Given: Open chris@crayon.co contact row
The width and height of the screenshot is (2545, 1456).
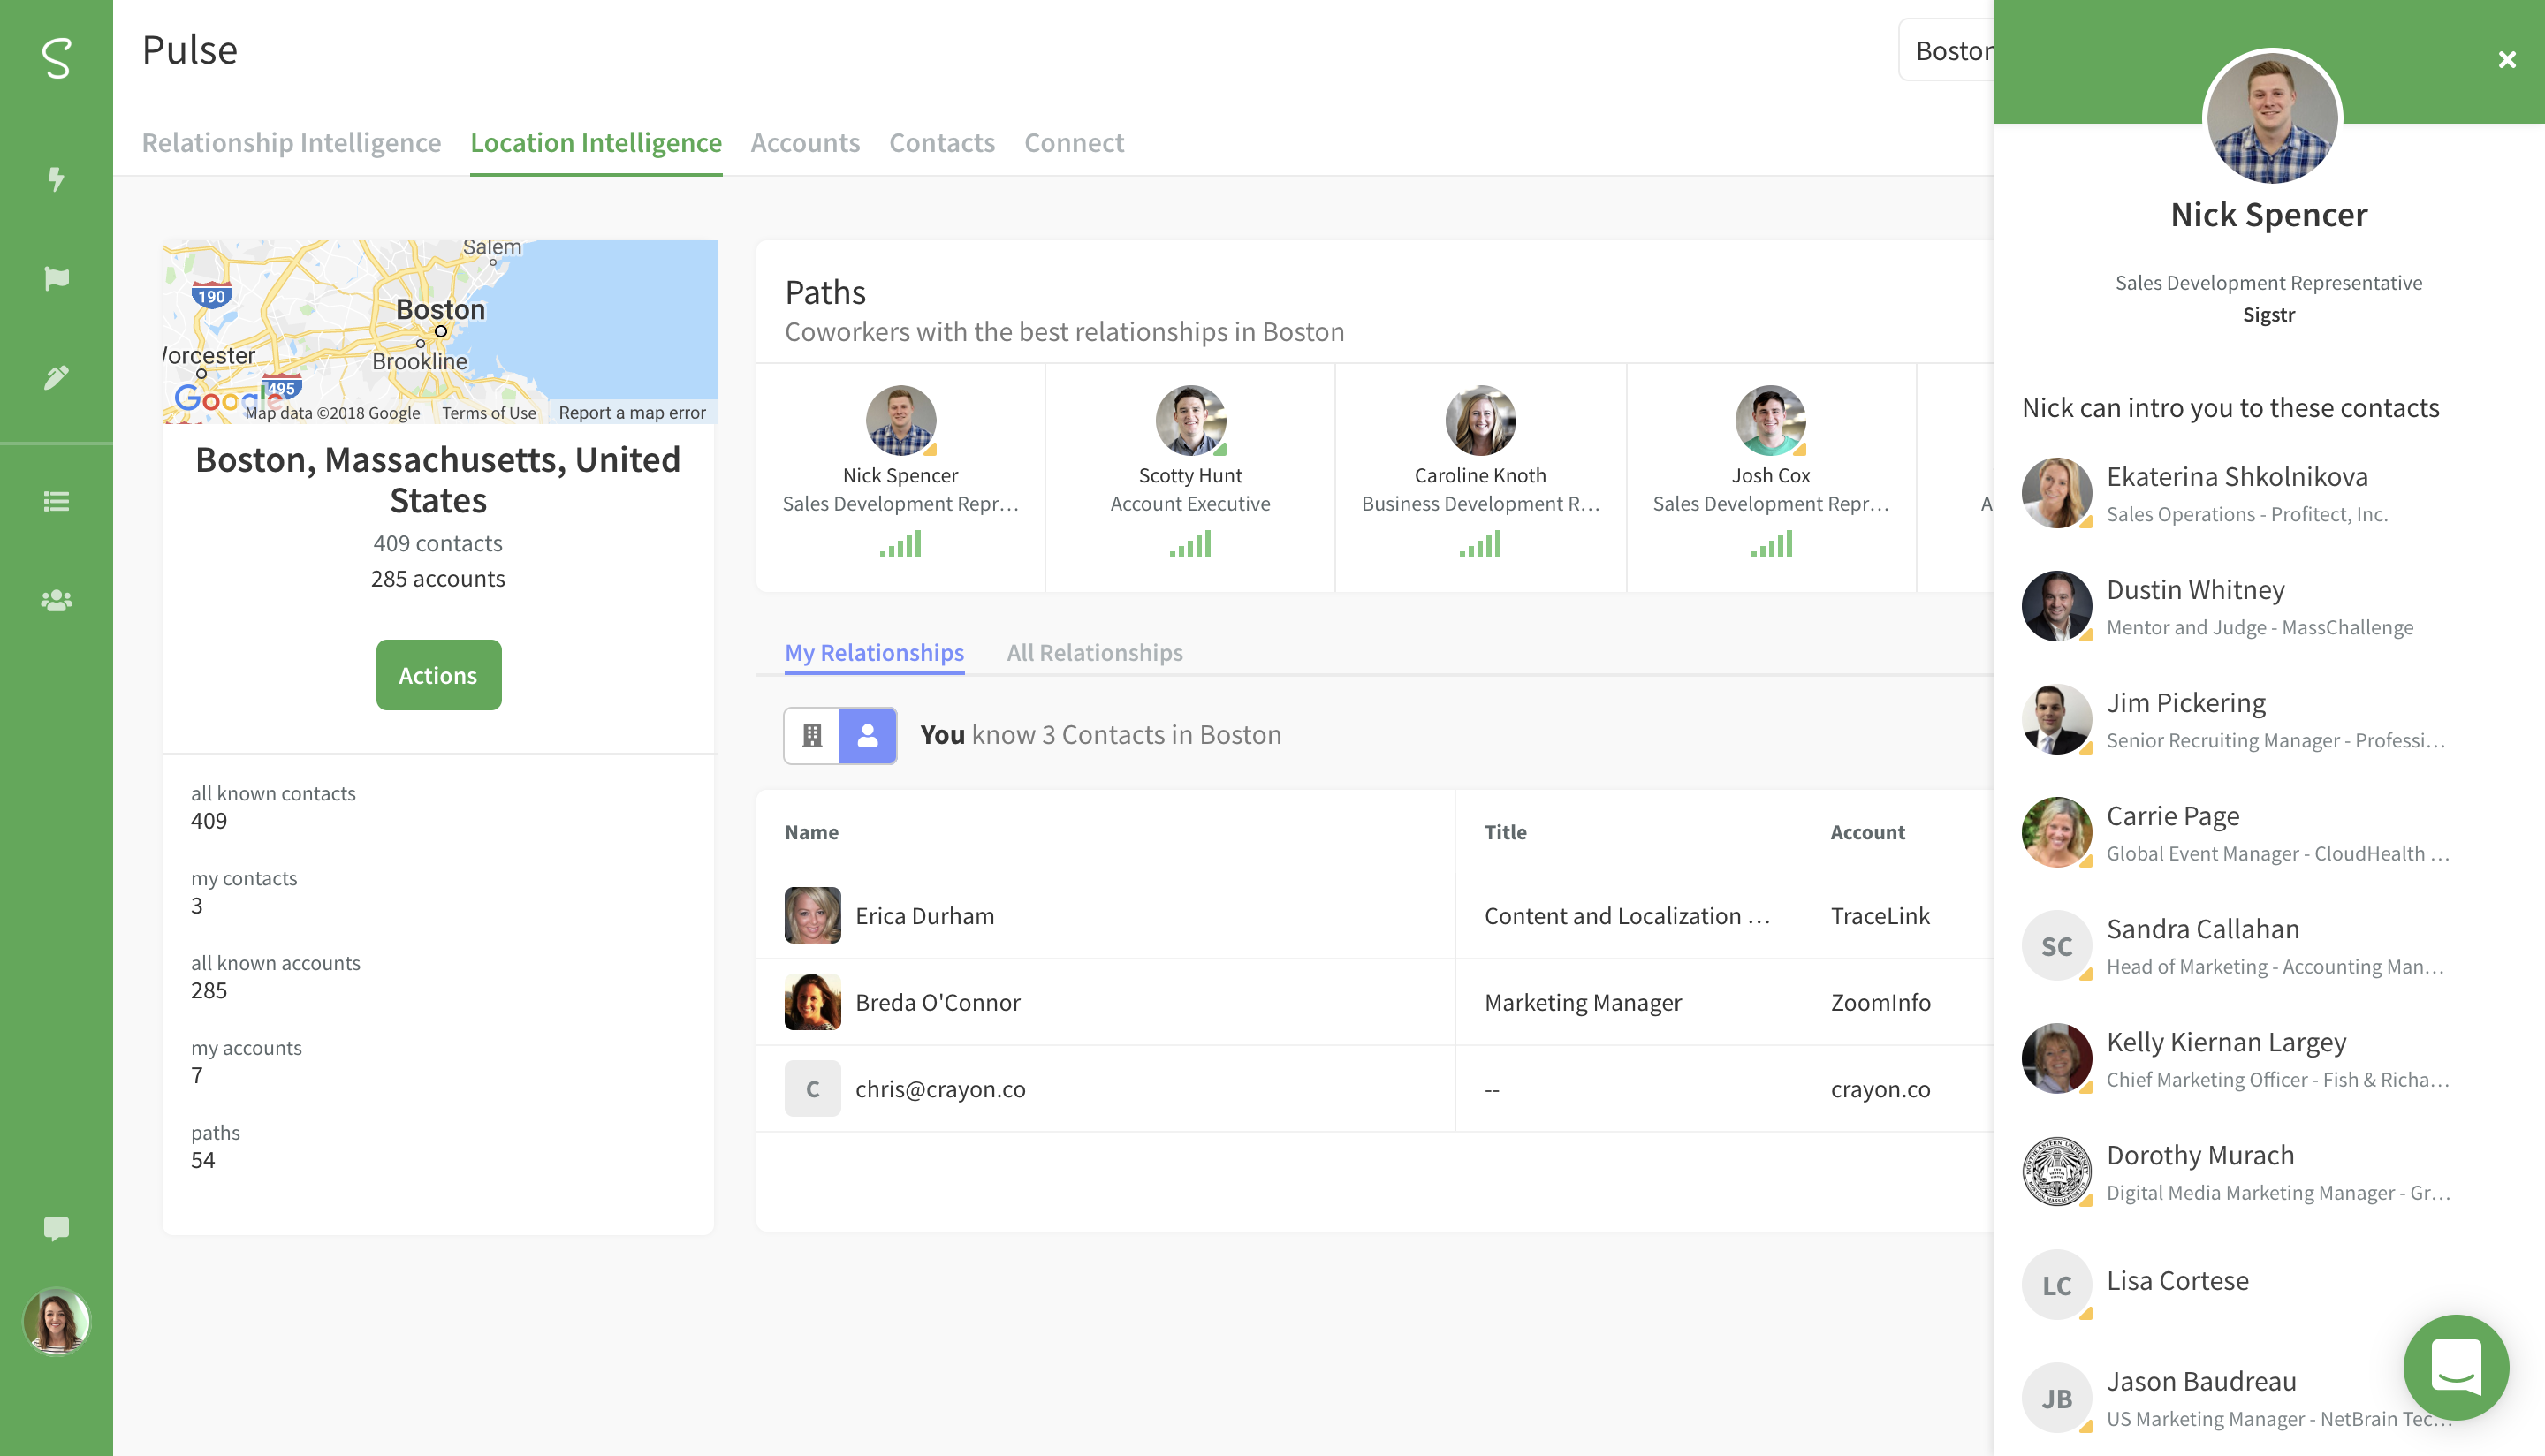Looking at the screenshot, I should (1374, 1088).
